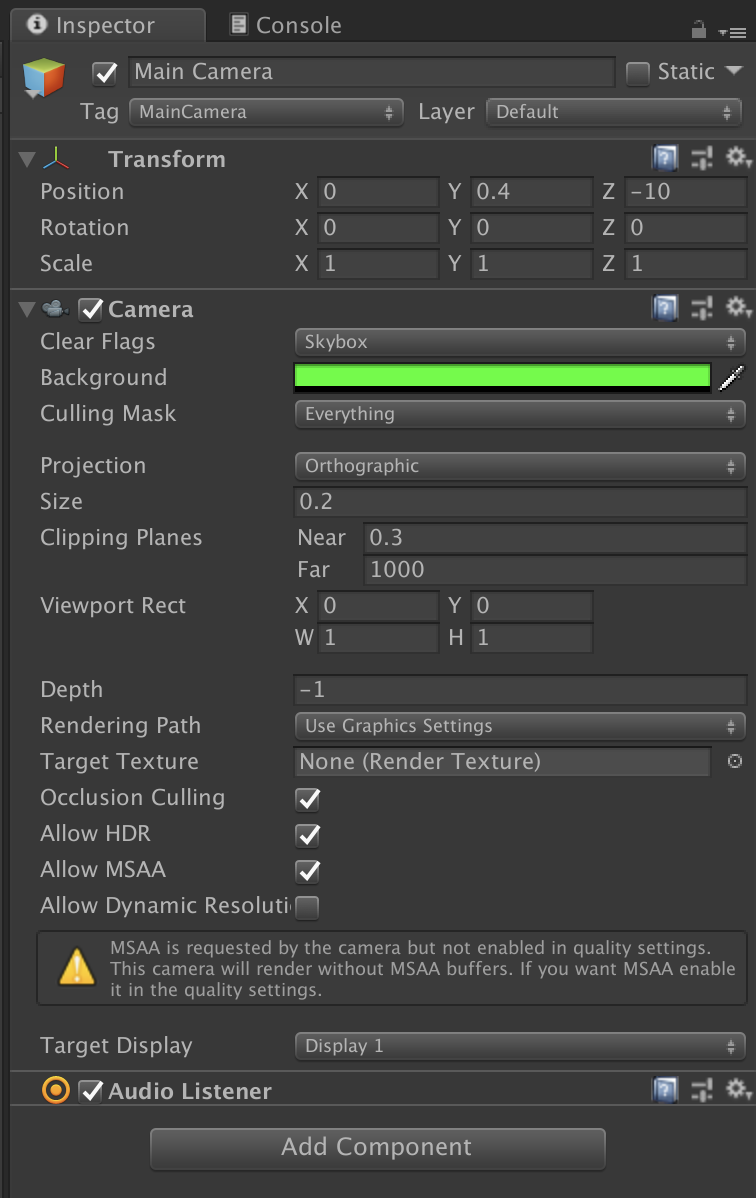Click the Camera preset sliders icon

pos(702,308)
